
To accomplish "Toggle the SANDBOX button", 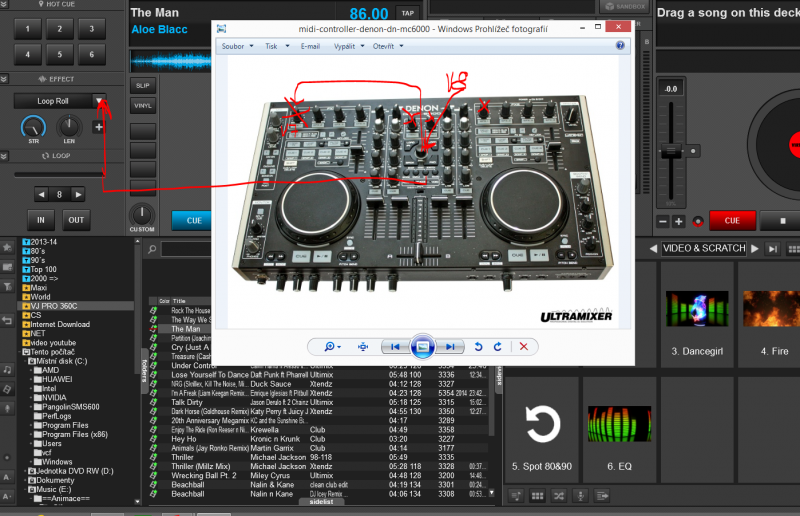I will tap(626, 7).
